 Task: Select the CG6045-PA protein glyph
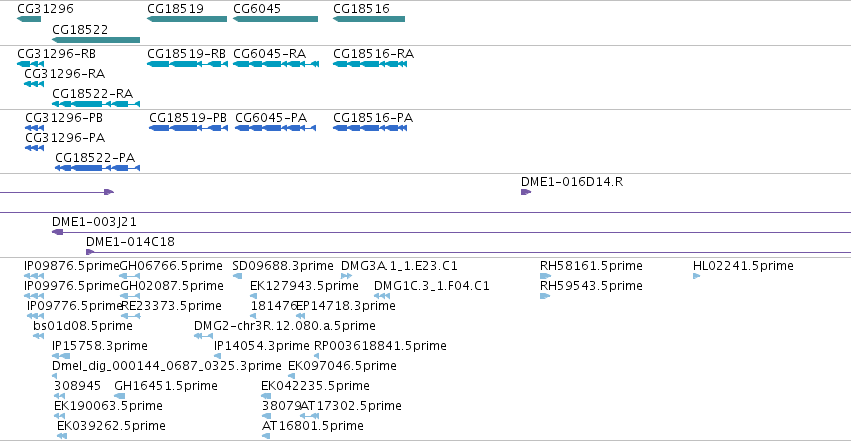pyautogui.click(x=276, y=128)
